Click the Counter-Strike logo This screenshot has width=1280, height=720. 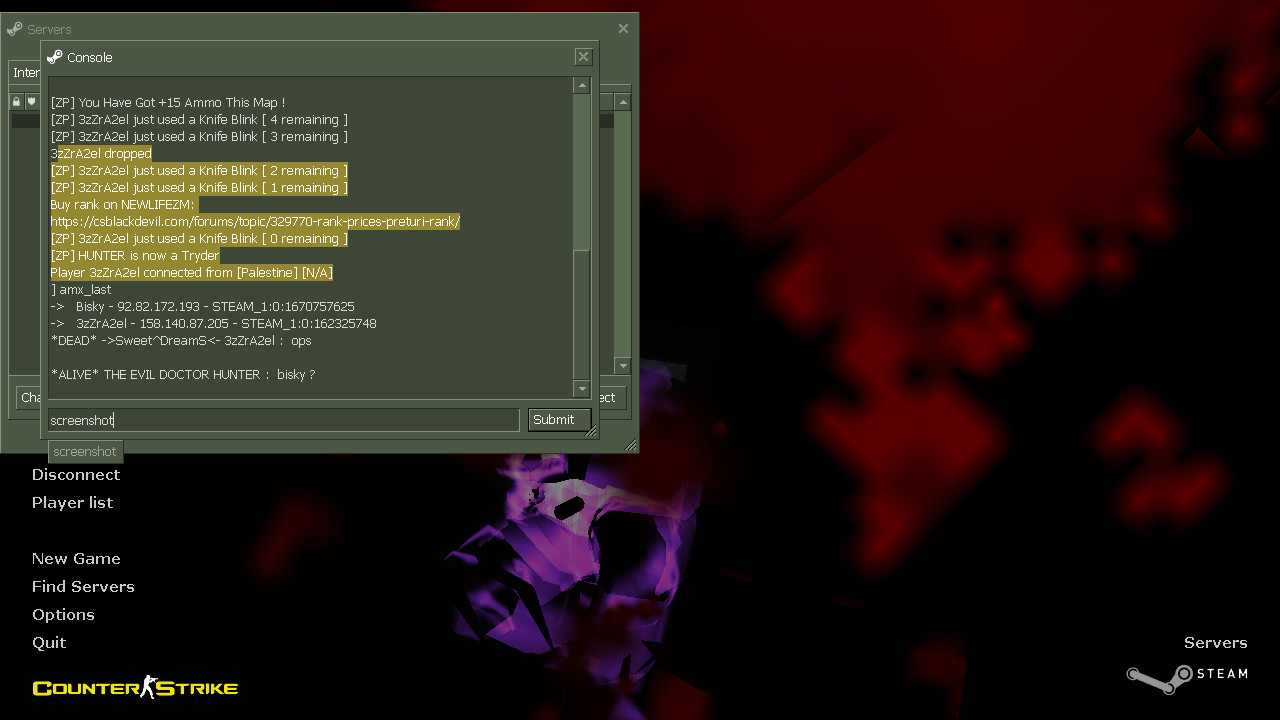tap(135, 687)
